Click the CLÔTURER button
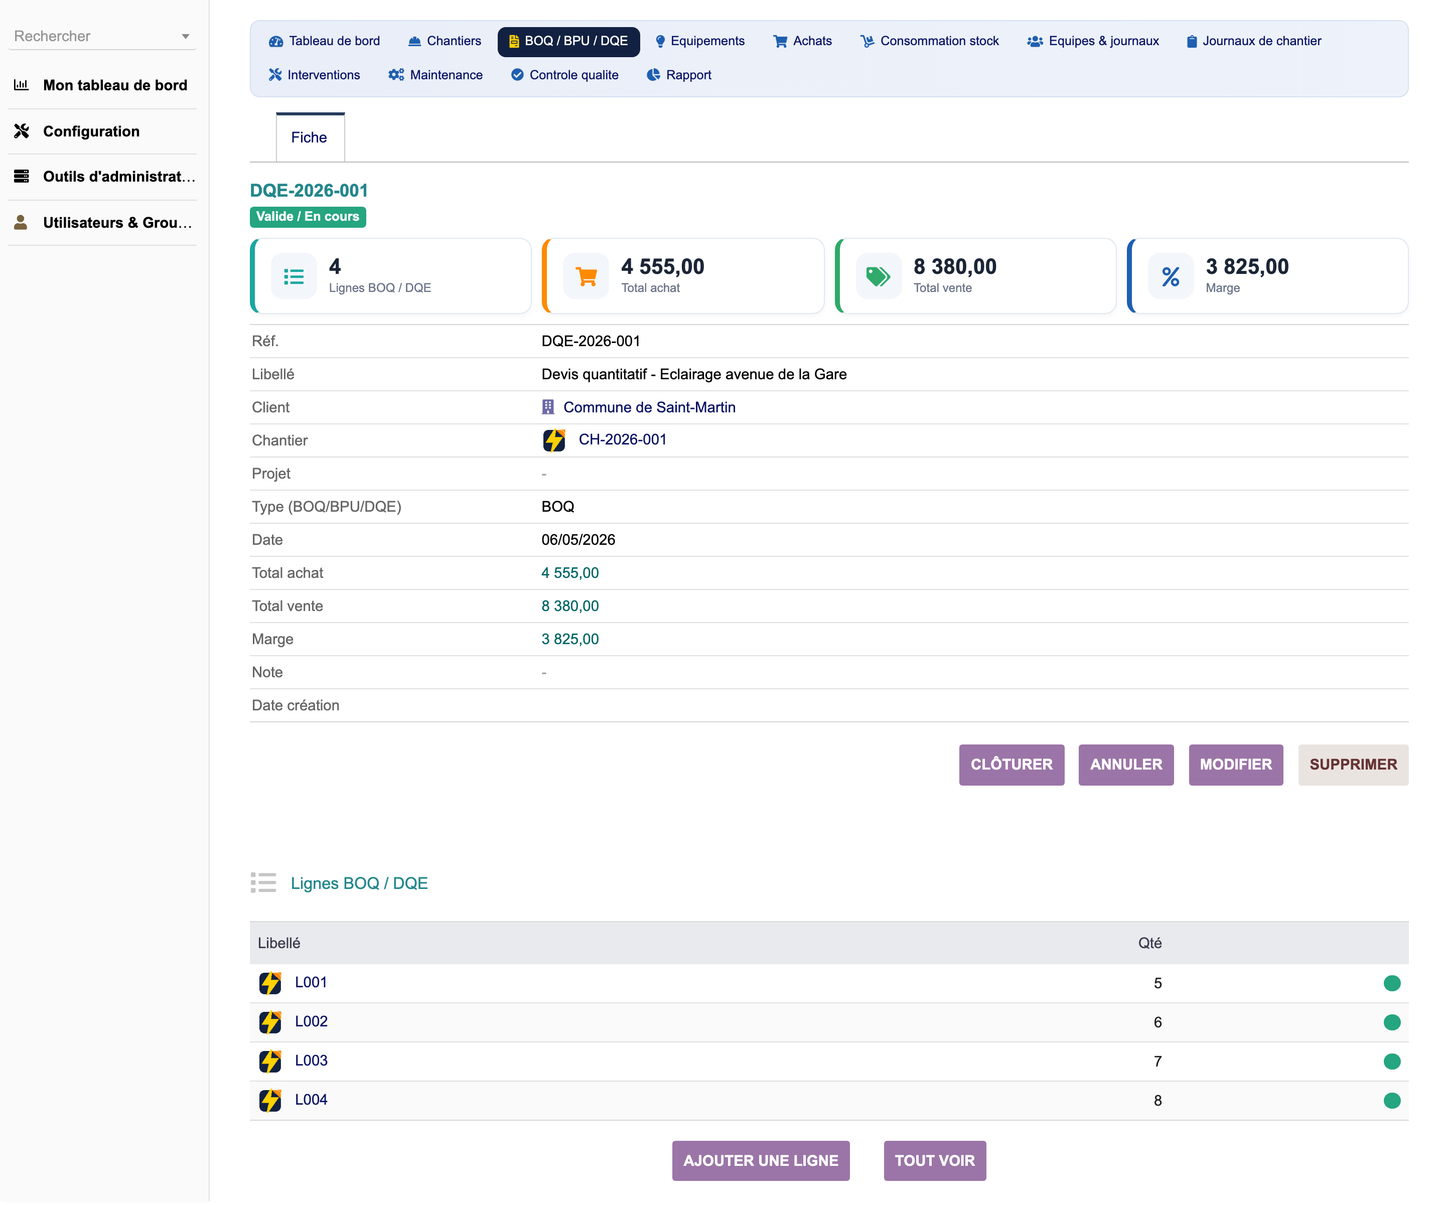This screenshot has height=1205, width=1445. coord(1011,764)
